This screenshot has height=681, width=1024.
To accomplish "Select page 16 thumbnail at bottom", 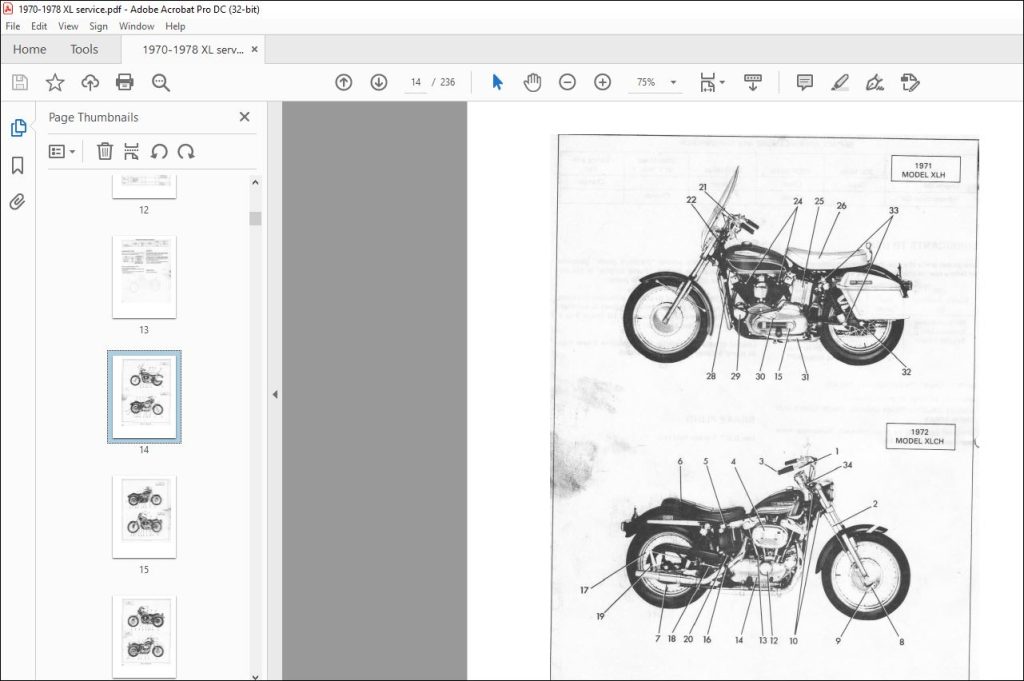I will [x=144, y=637].
